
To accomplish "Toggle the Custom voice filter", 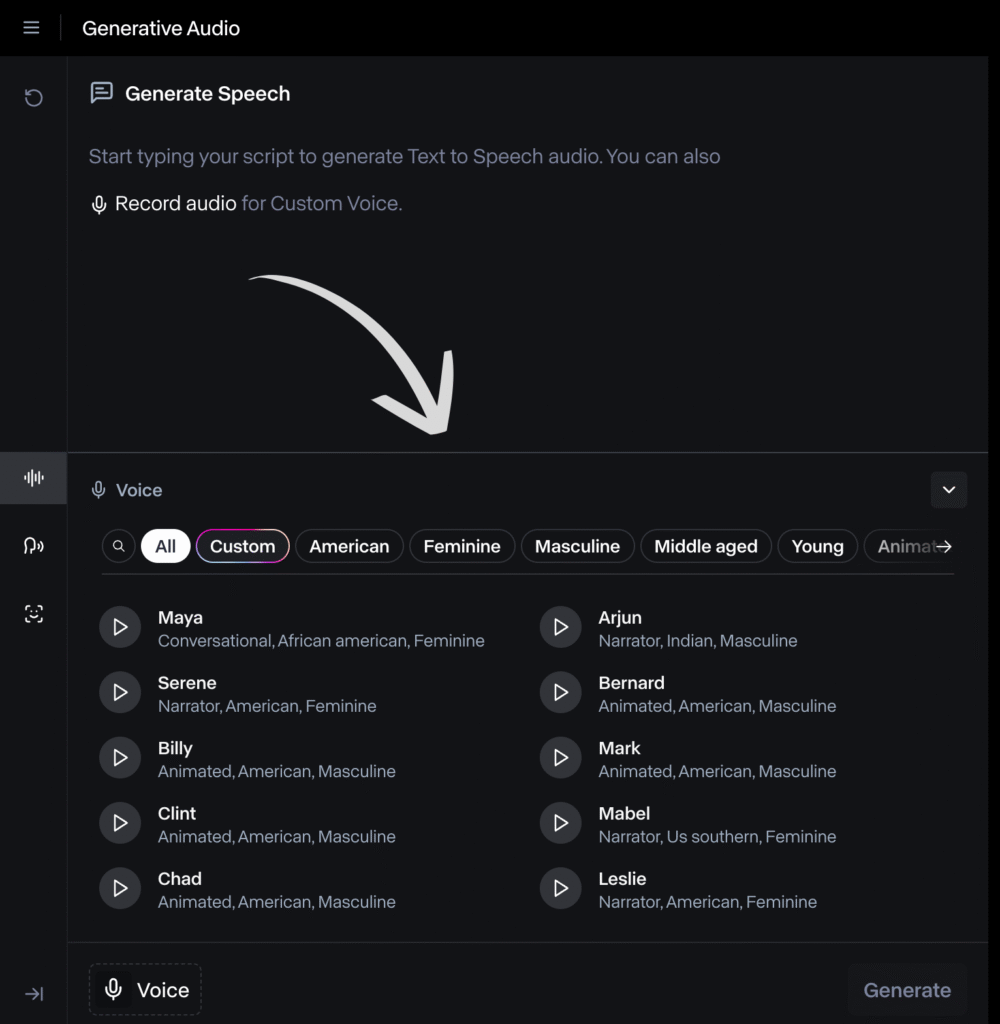I will pos(242,546).
